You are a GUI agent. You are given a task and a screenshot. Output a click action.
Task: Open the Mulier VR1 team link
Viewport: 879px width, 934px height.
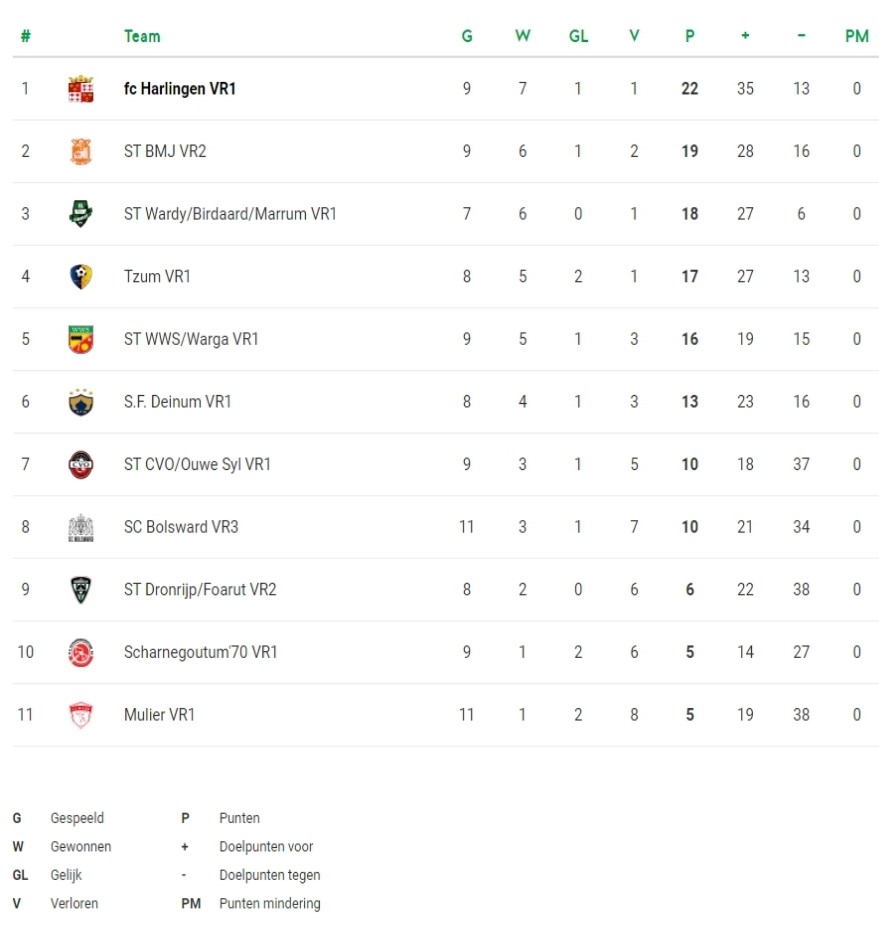tap(159, 714)
